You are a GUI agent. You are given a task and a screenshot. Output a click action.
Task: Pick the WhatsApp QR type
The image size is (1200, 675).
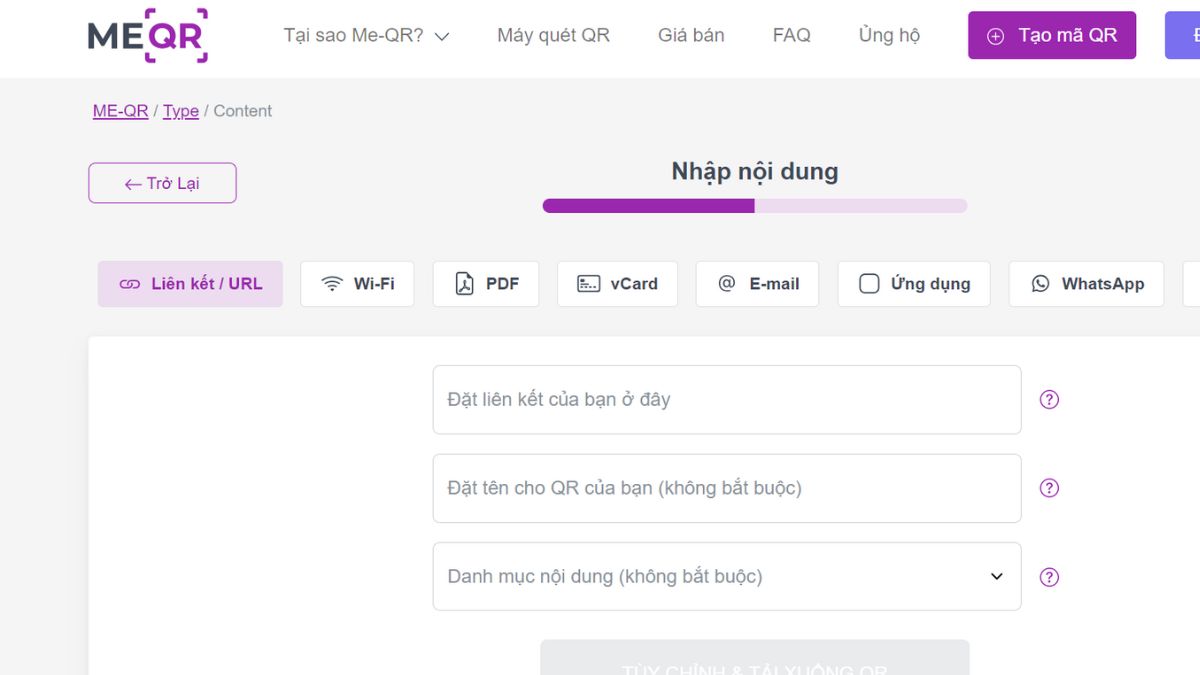click(x=1086, y=284)
